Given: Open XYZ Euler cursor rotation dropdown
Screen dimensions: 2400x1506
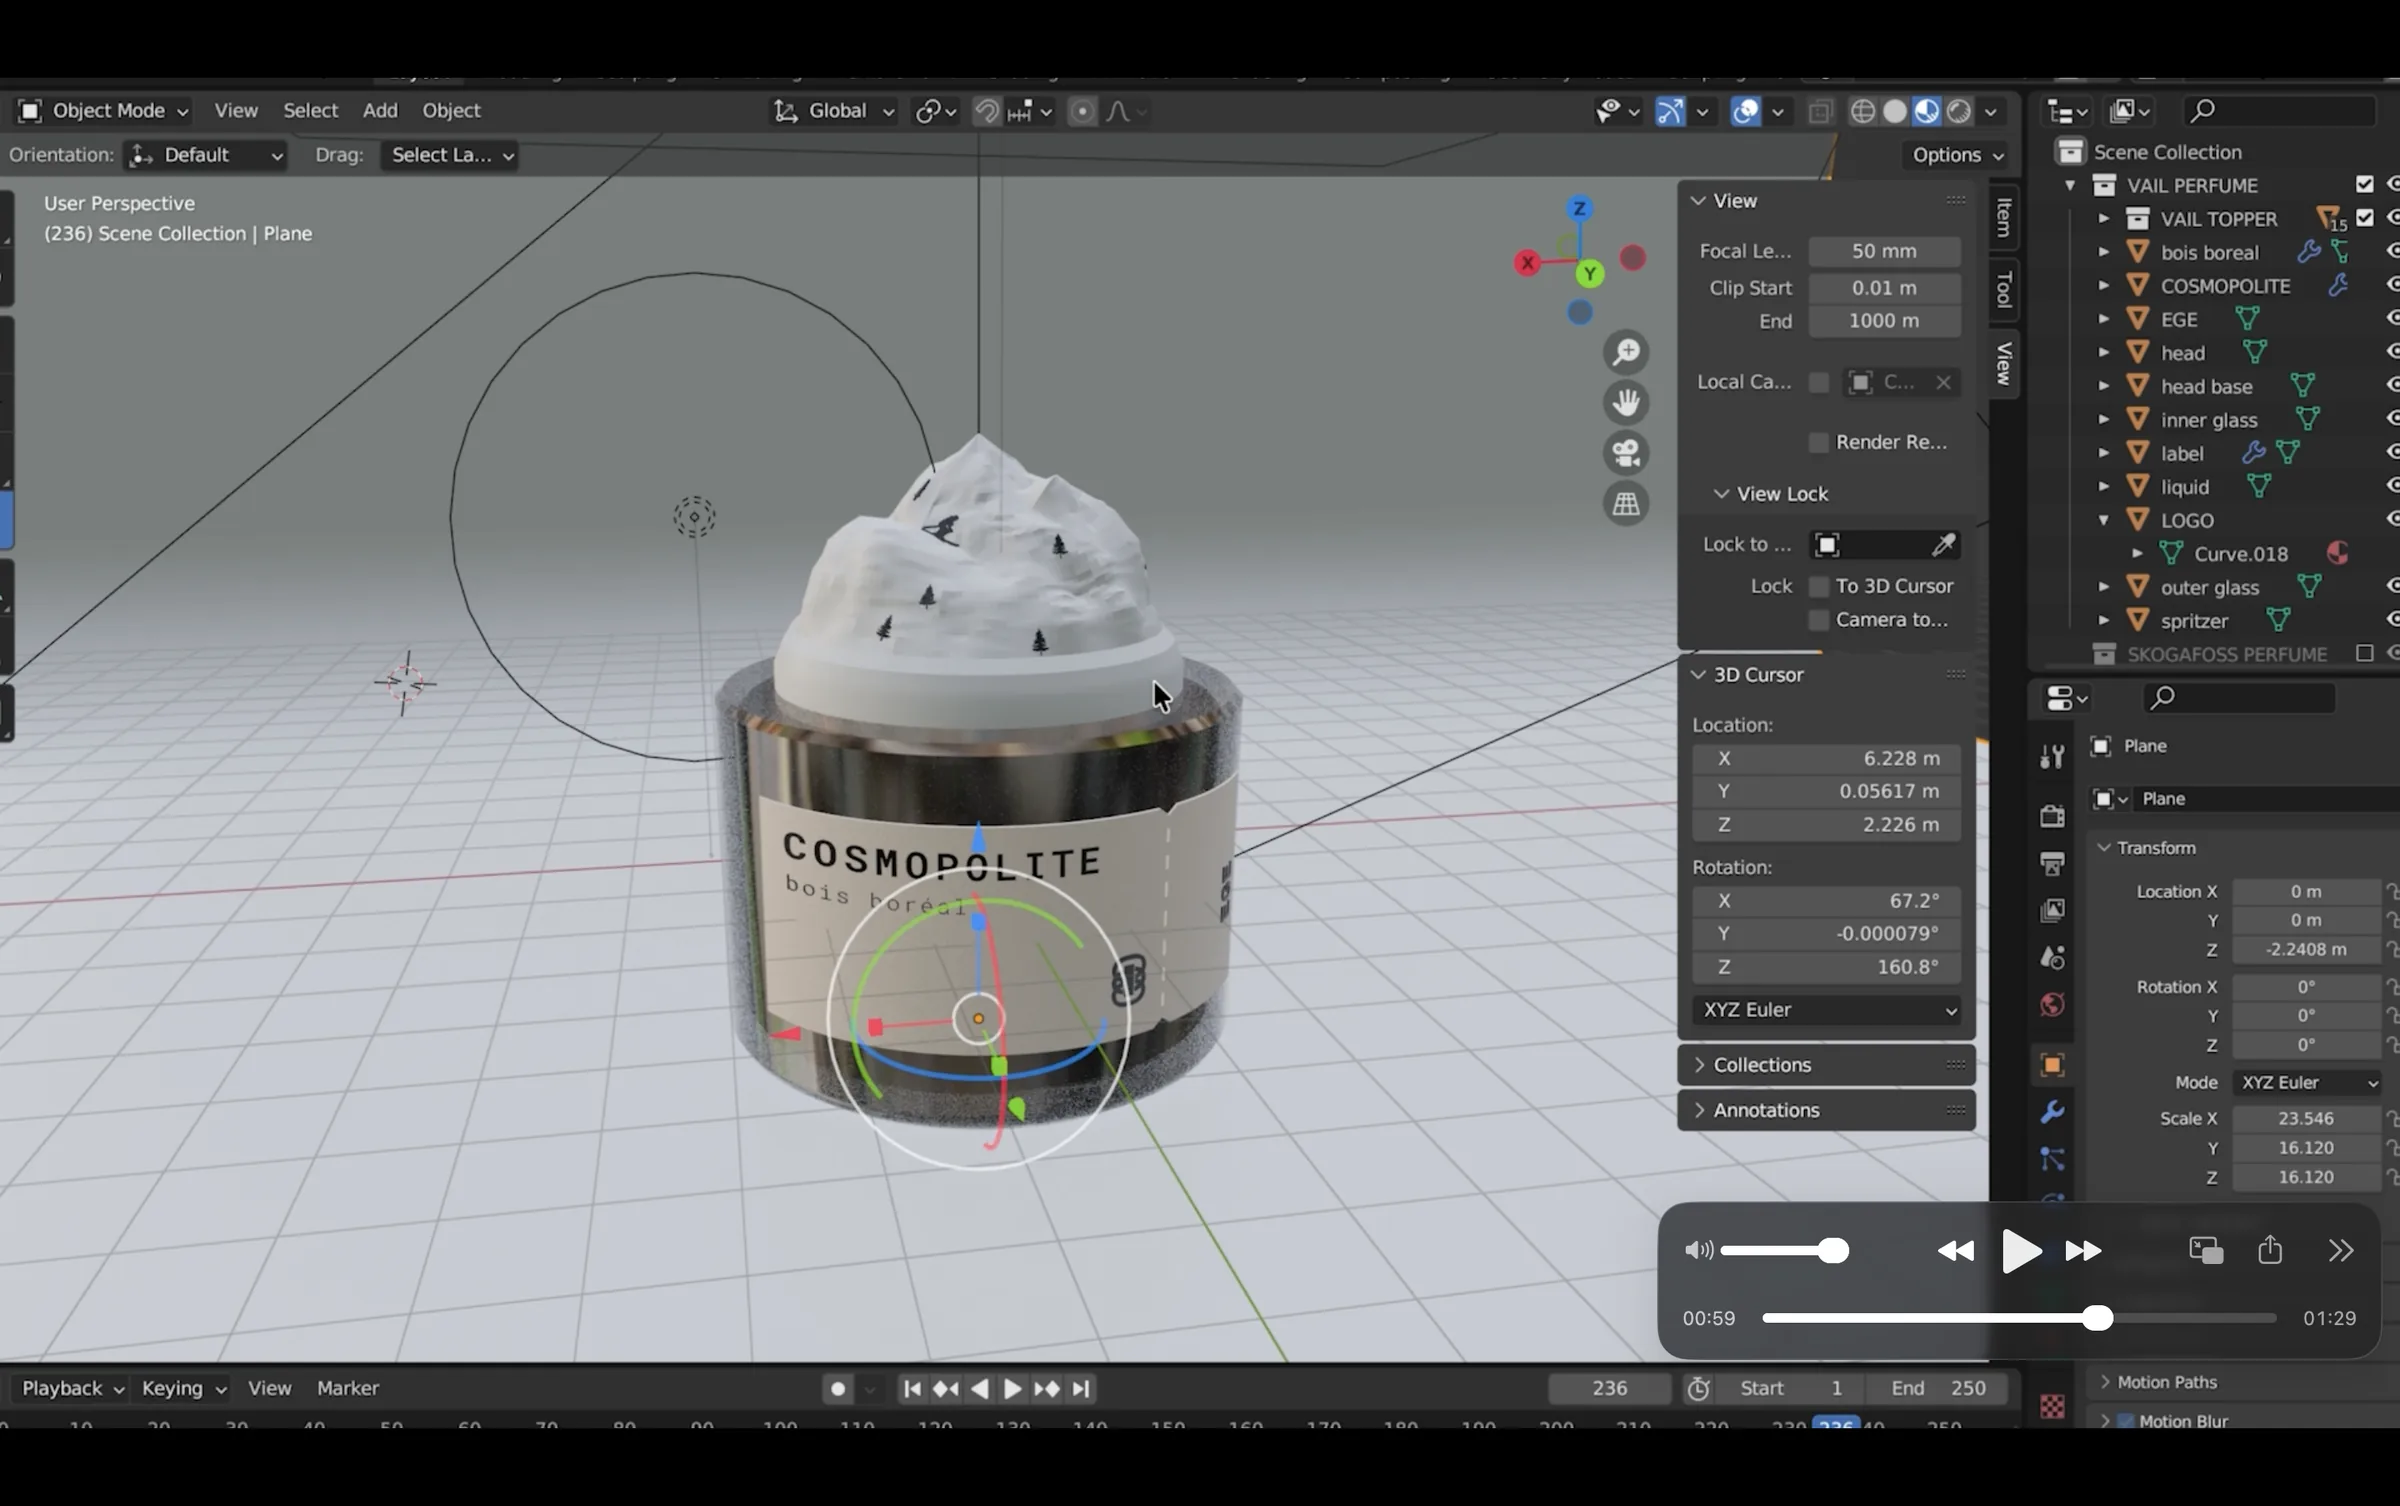Looking at the screenshot, I should (1826, 1010).
